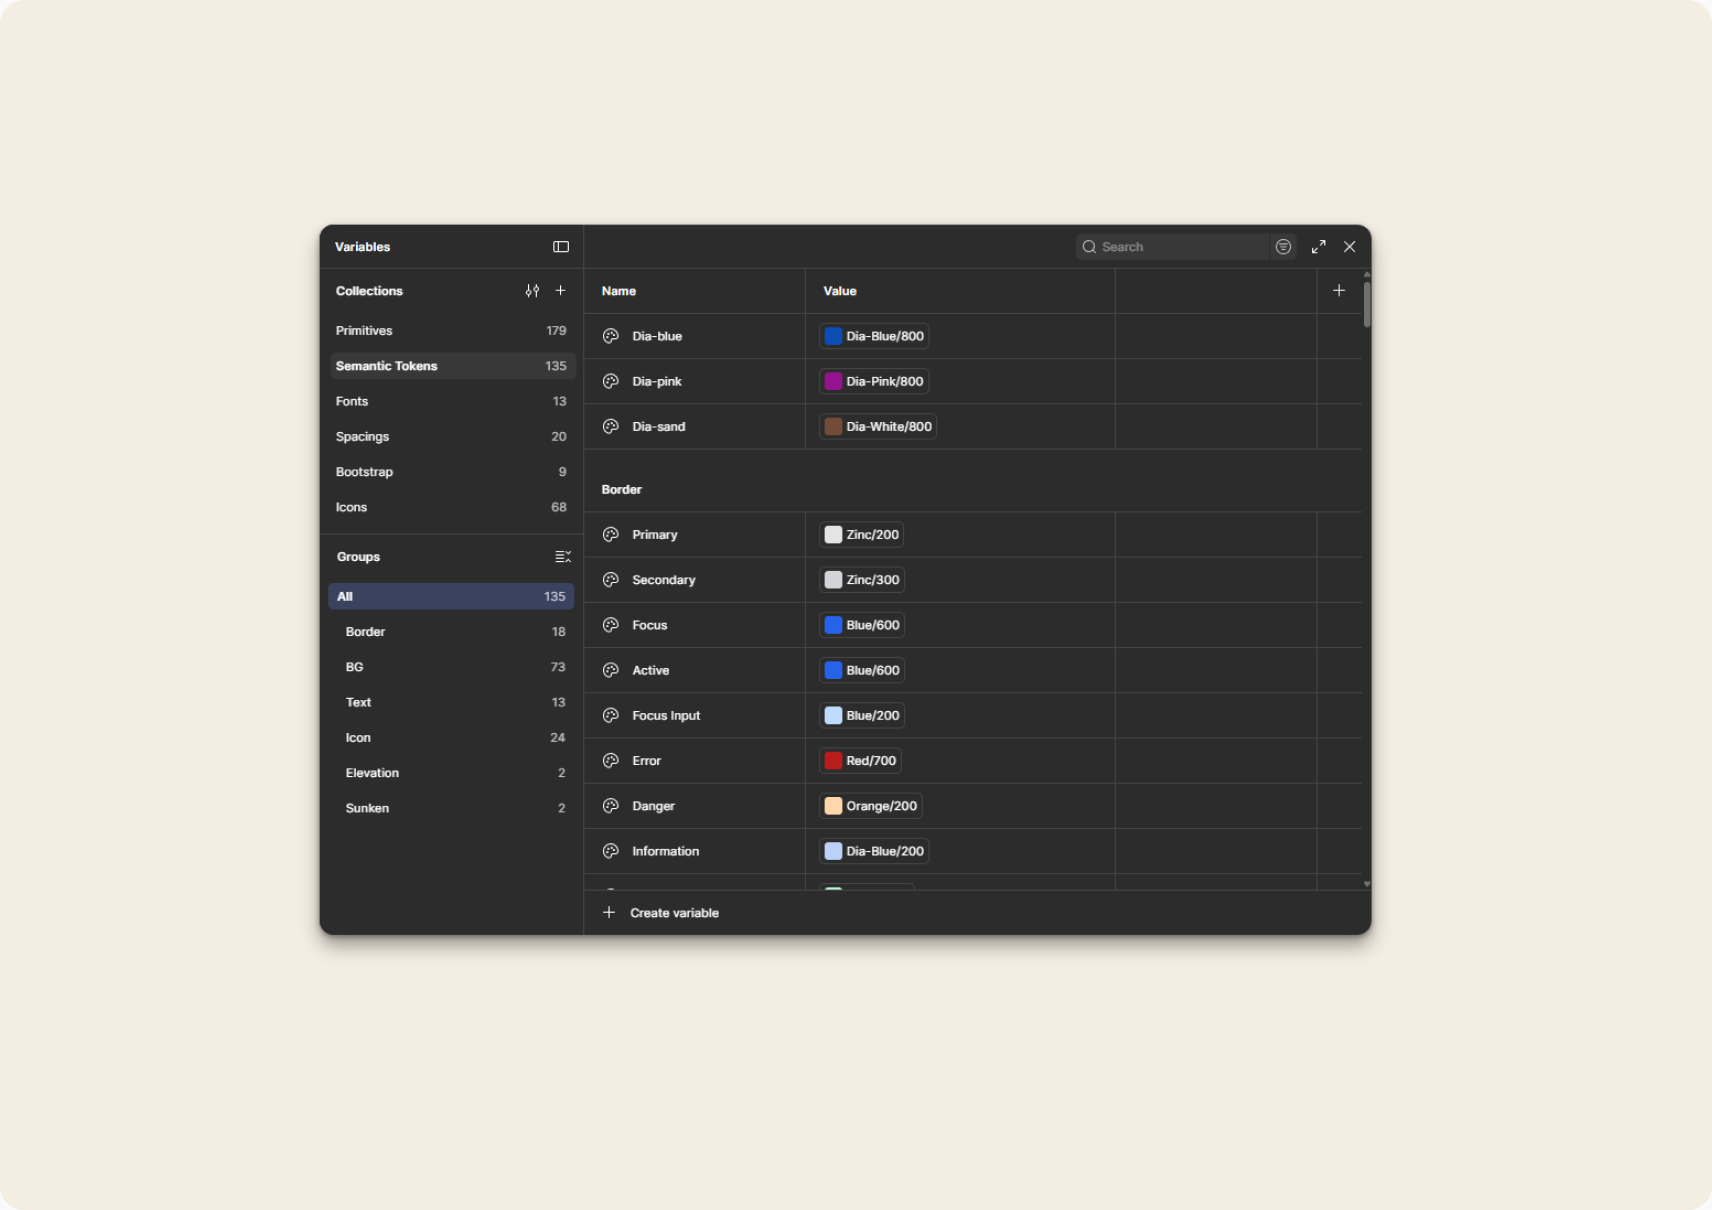Screen dimensions: 1712x1210
Task: Select the BG group
Action: tap(451, 667)
